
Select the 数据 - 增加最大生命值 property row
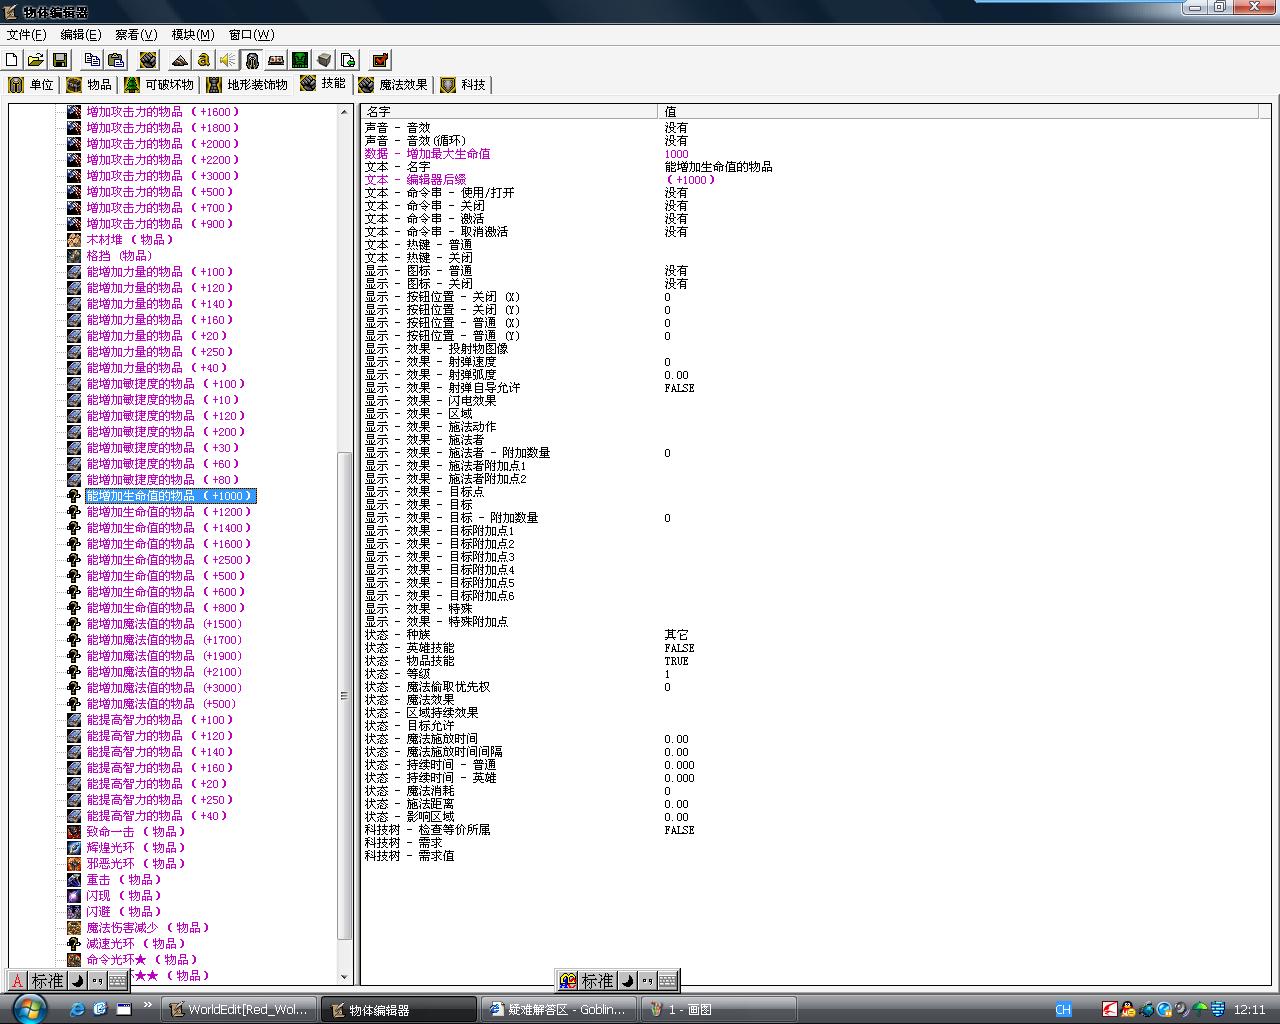pyautogui.click(x=814, y=154)
